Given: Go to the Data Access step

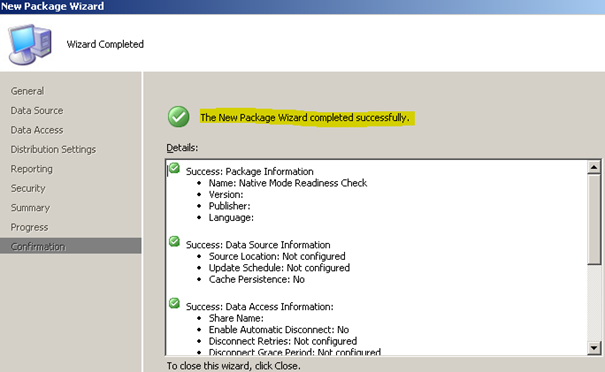Looking at the screenshot, I should (37, 130).
